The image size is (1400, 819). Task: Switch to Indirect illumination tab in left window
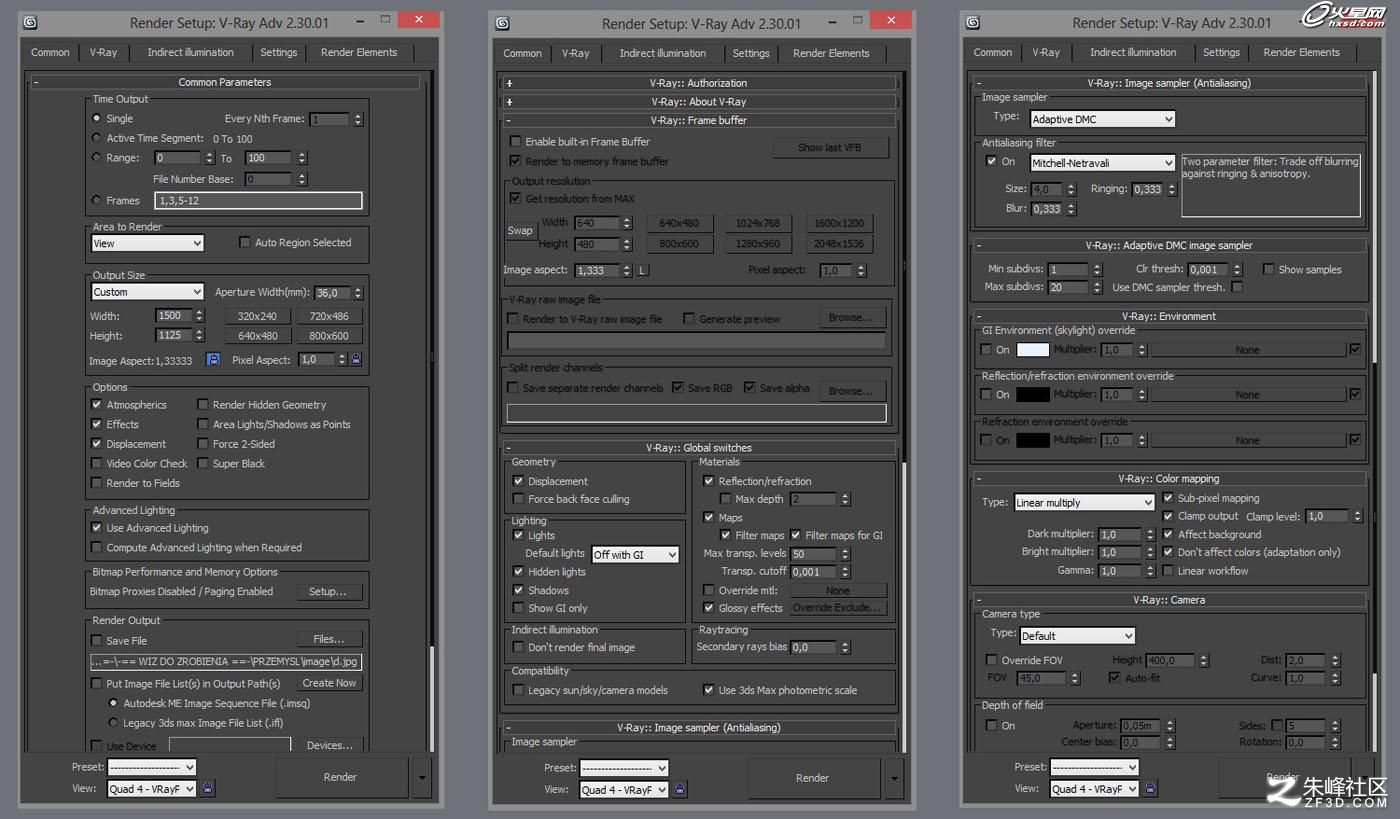(190, 52)
